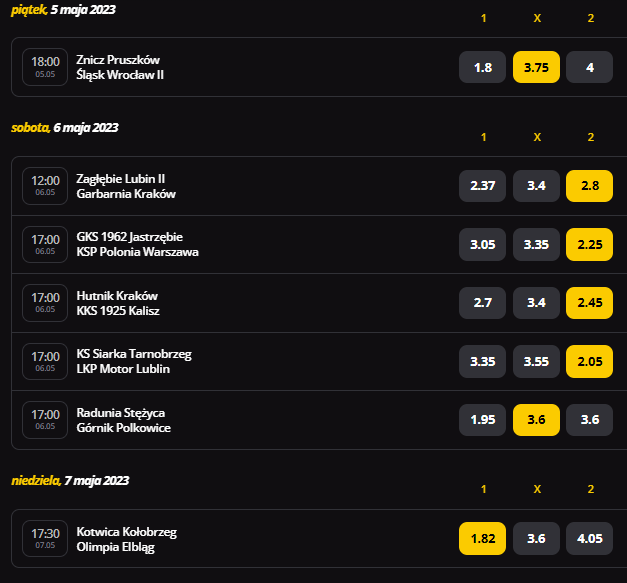Image resolution: width=627 pixels, height=583 pixels.
Task: Select 1.95 odds for Radunia Stężyca
Action: pyautogui.click(x=482, y=420)
